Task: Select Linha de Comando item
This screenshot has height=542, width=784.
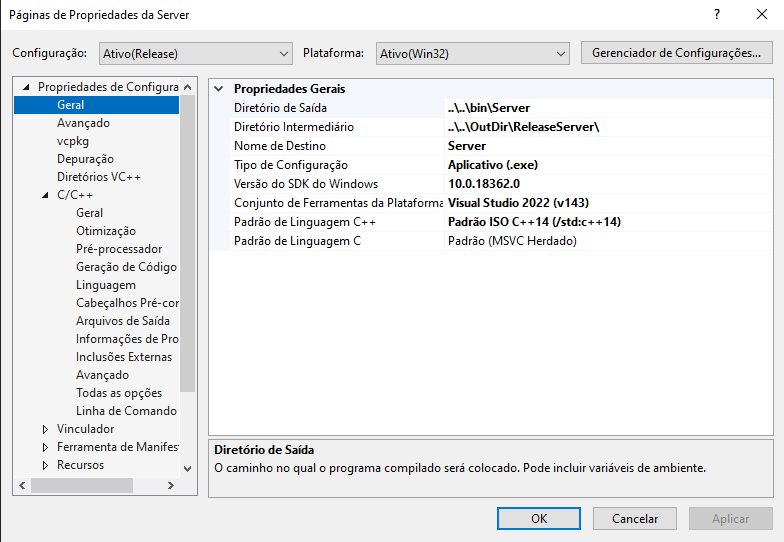Action: (x=126, y=411)
